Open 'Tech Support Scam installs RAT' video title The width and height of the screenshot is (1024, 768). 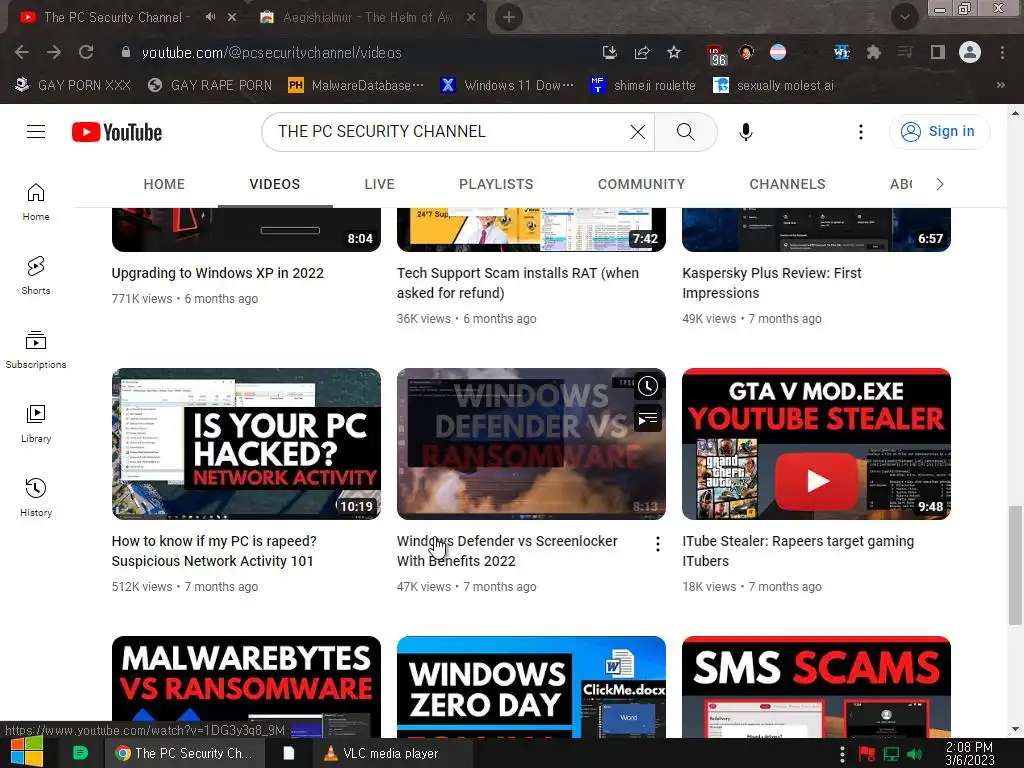pos(518,283)
